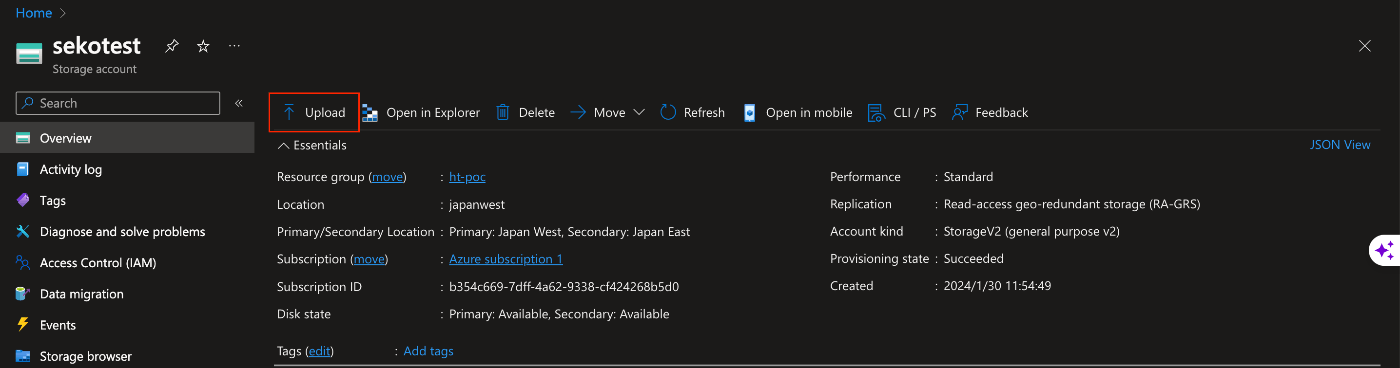
Task: Pin sekotest storage account to dashboard
Action: [172, 46]
